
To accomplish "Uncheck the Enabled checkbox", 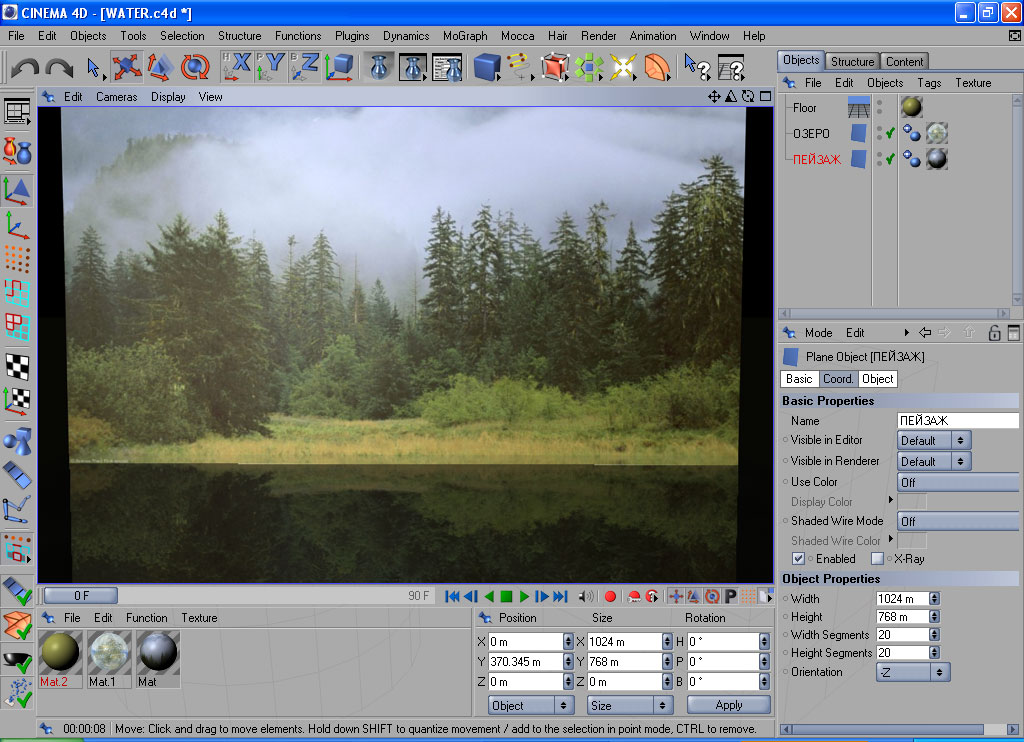I will pyautogui.click(x=798, y=558).
